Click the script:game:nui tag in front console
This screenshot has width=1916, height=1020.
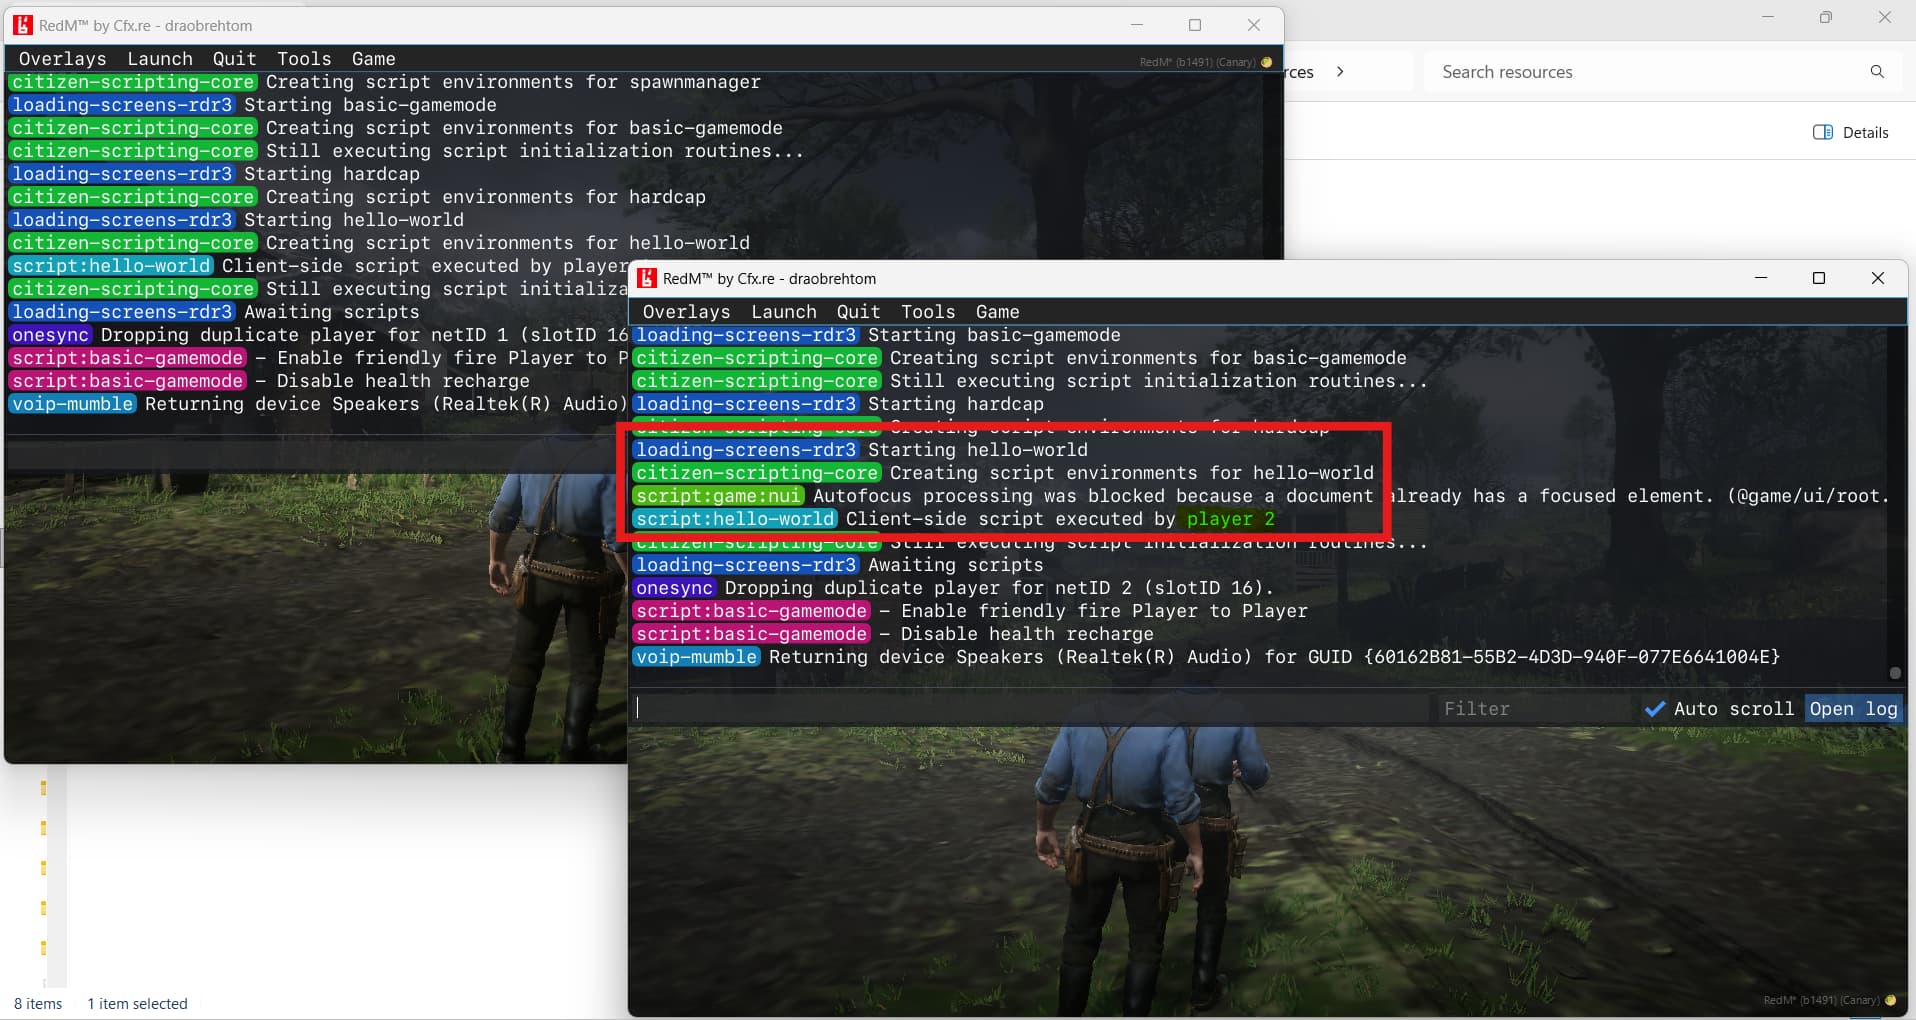click(x=718, y=496)
